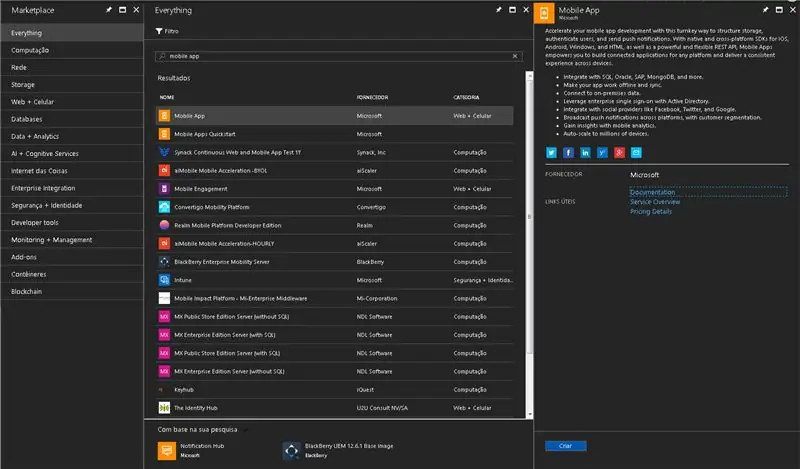The width and height of the screenshot is (800, 469).
Task: Sort results by CATEGORIA column header
Action: (x=466, y=97)
